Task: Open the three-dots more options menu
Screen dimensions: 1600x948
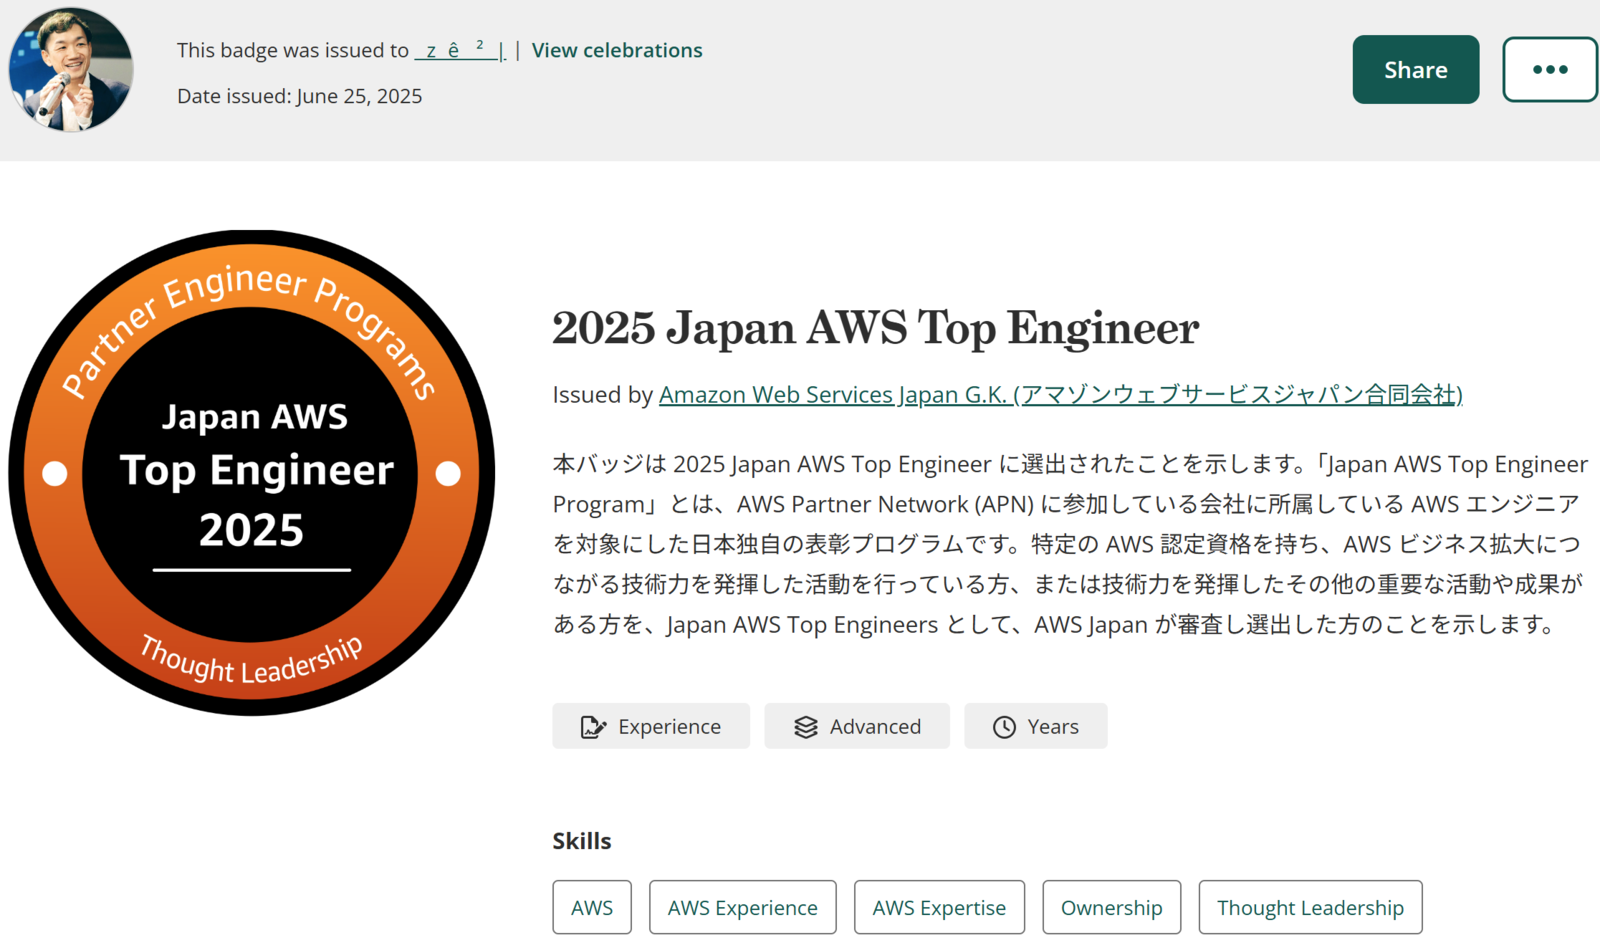Action: (x=1550, y=70)
